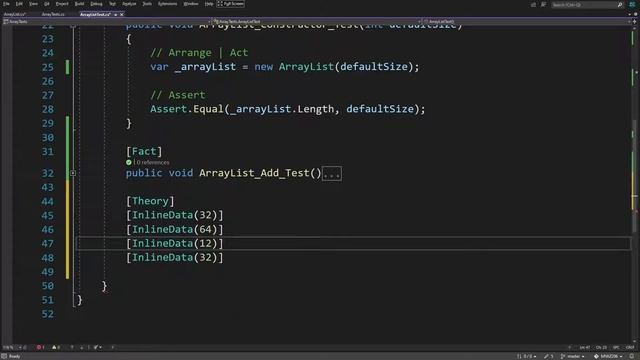Screen dimensions: 640x360
Task: Open the Project menu
Action: 62,4
